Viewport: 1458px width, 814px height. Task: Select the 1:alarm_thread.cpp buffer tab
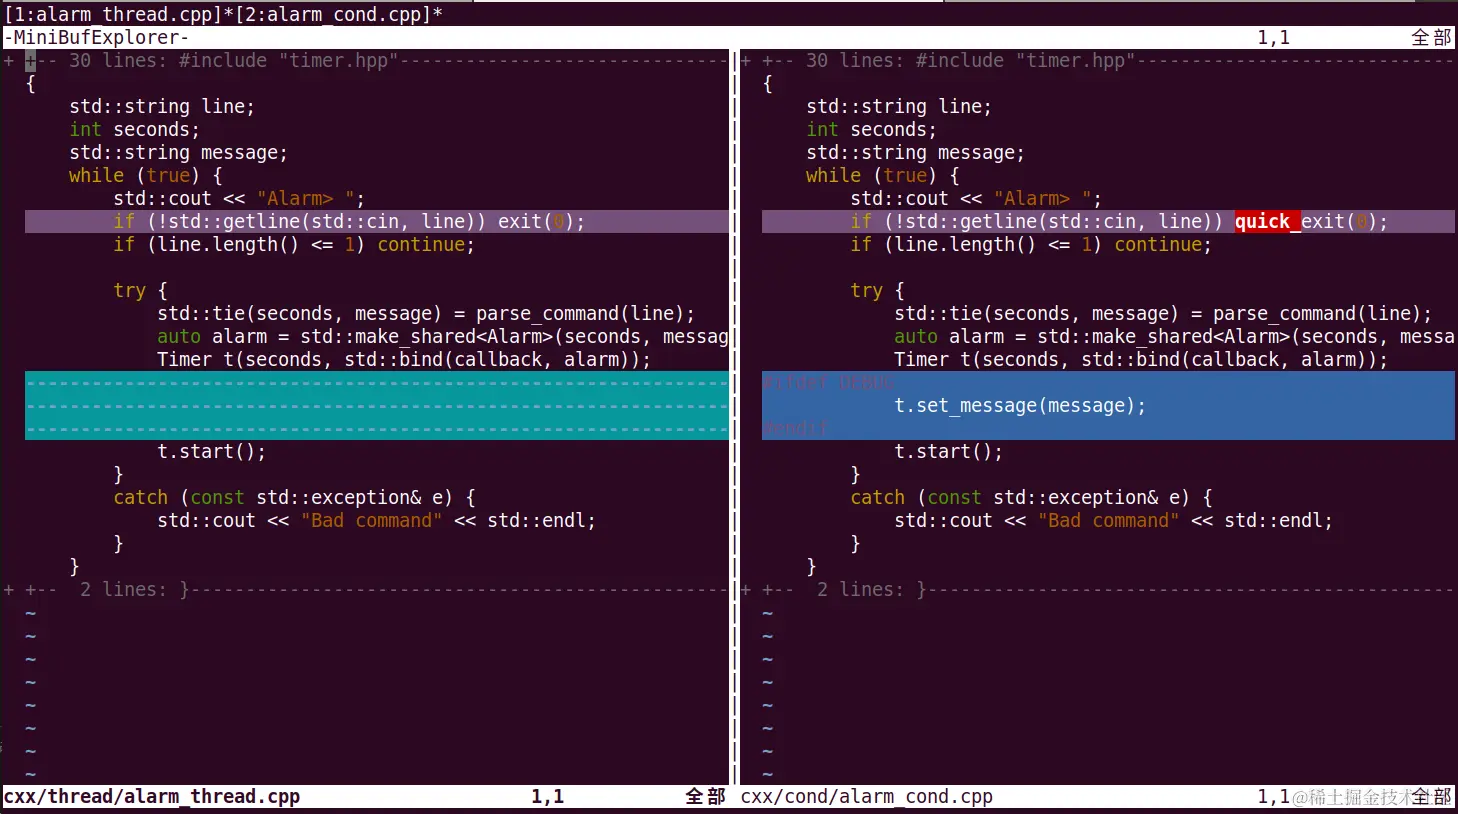(117, 14)
